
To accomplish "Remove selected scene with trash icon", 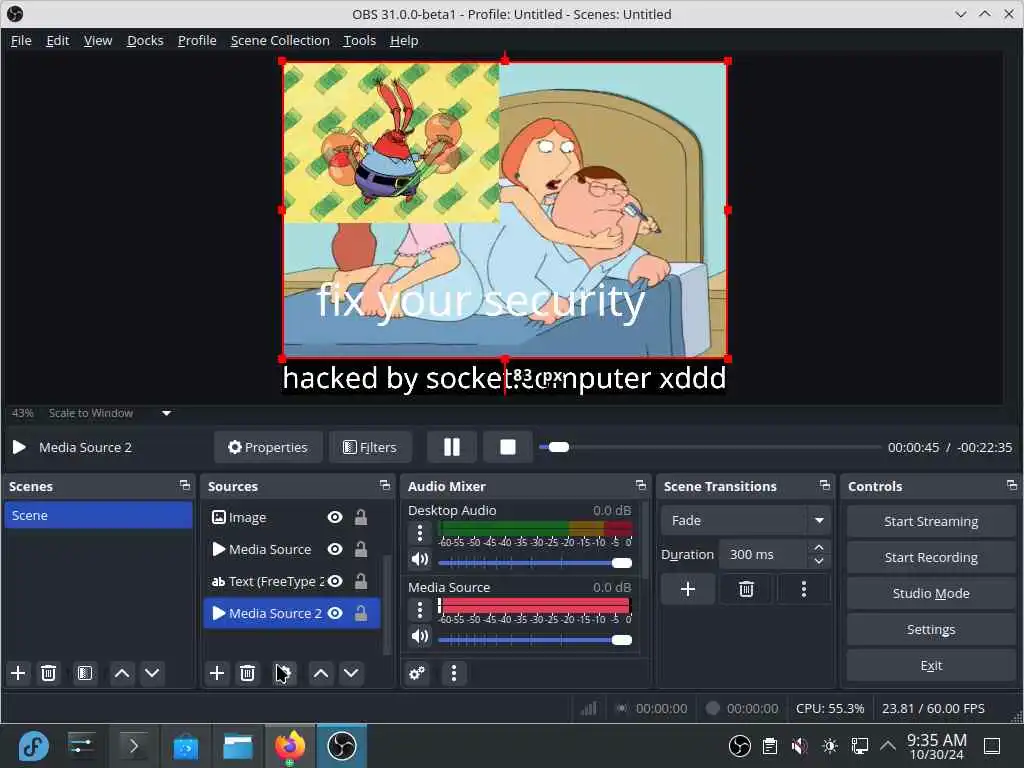I will click(x=48, y=673).
